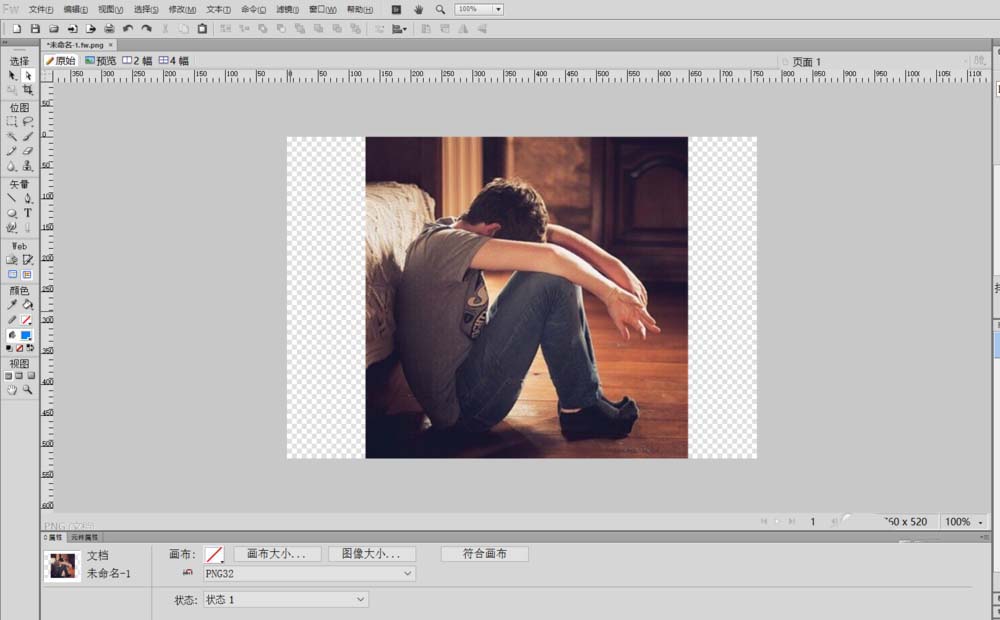Open the 100% zoom dropdown in top bar
The image size is (1000, 620).
point(498,10)
